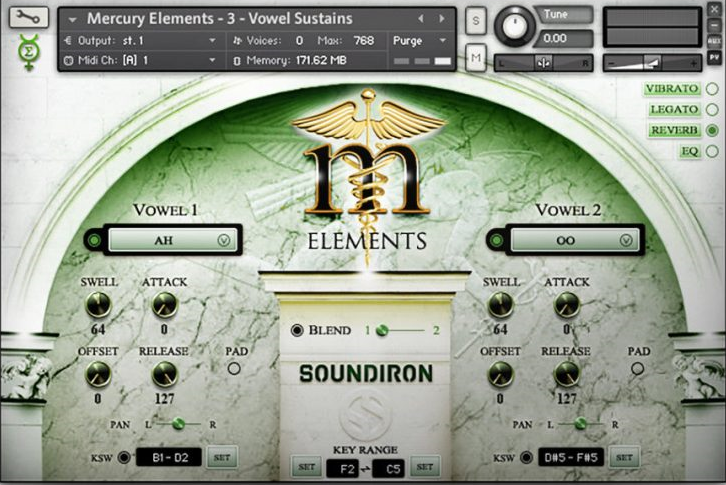Image resolution: width=726 pixels, height=485 pixels.
Task: Click Vowel 1 Swell knob
Action: coord(98,305)
